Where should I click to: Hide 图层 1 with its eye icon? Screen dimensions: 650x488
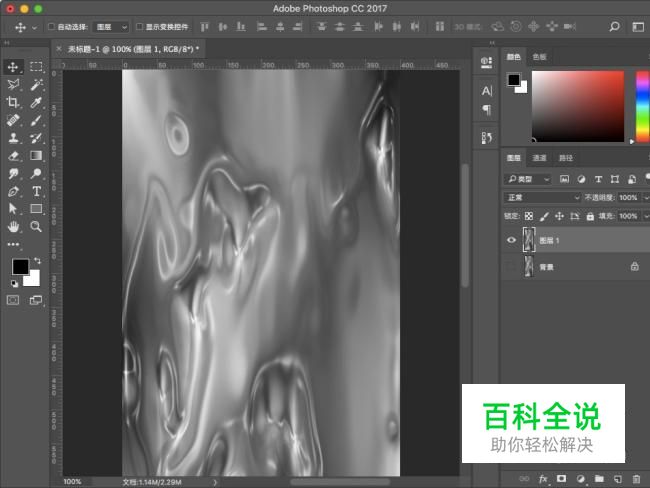(511, 240)
